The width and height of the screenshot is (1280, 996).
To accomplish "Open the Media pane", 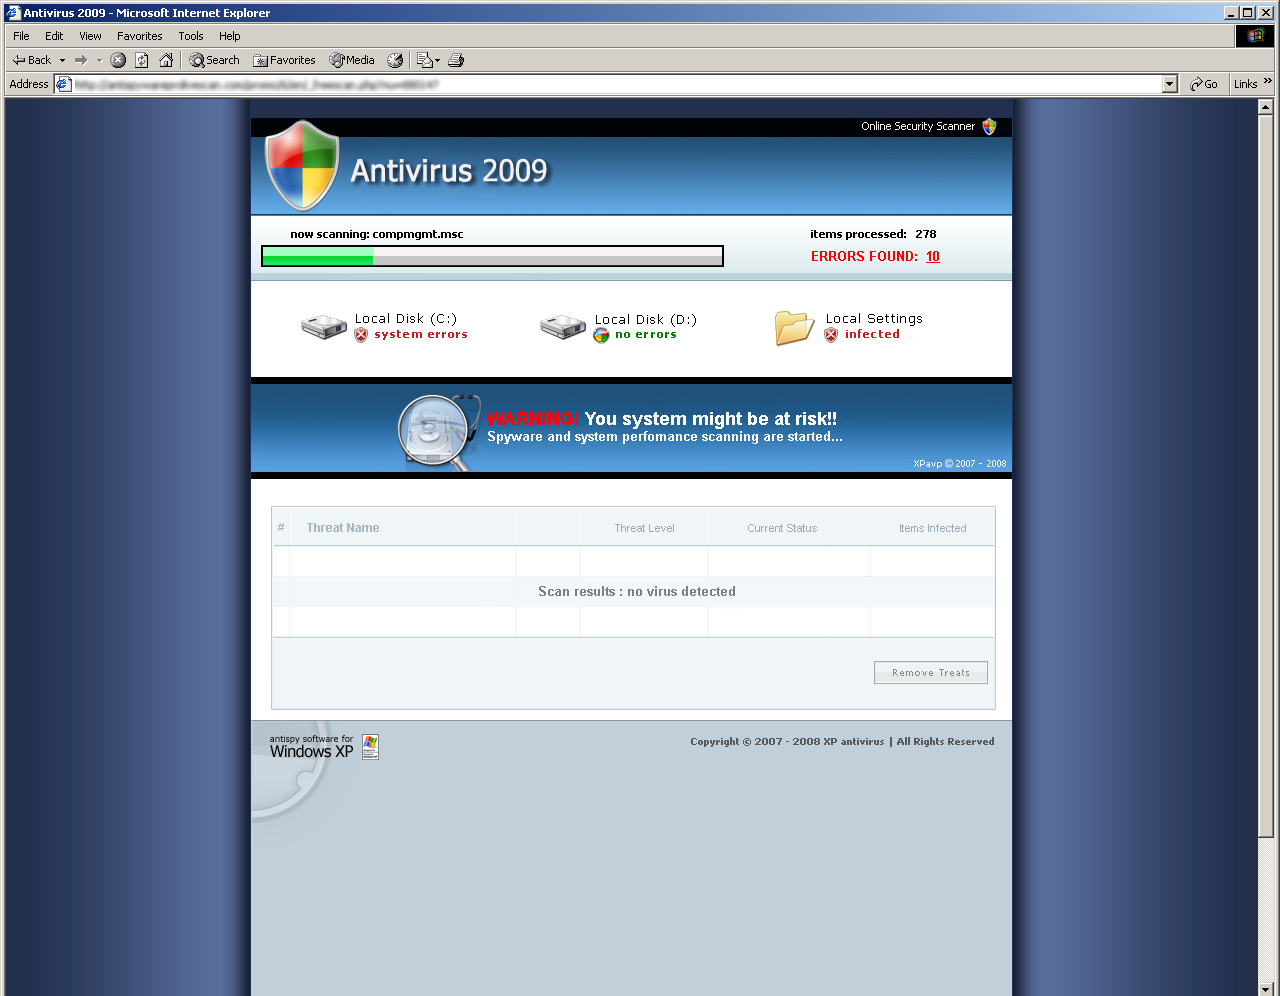I will (352, 60).
